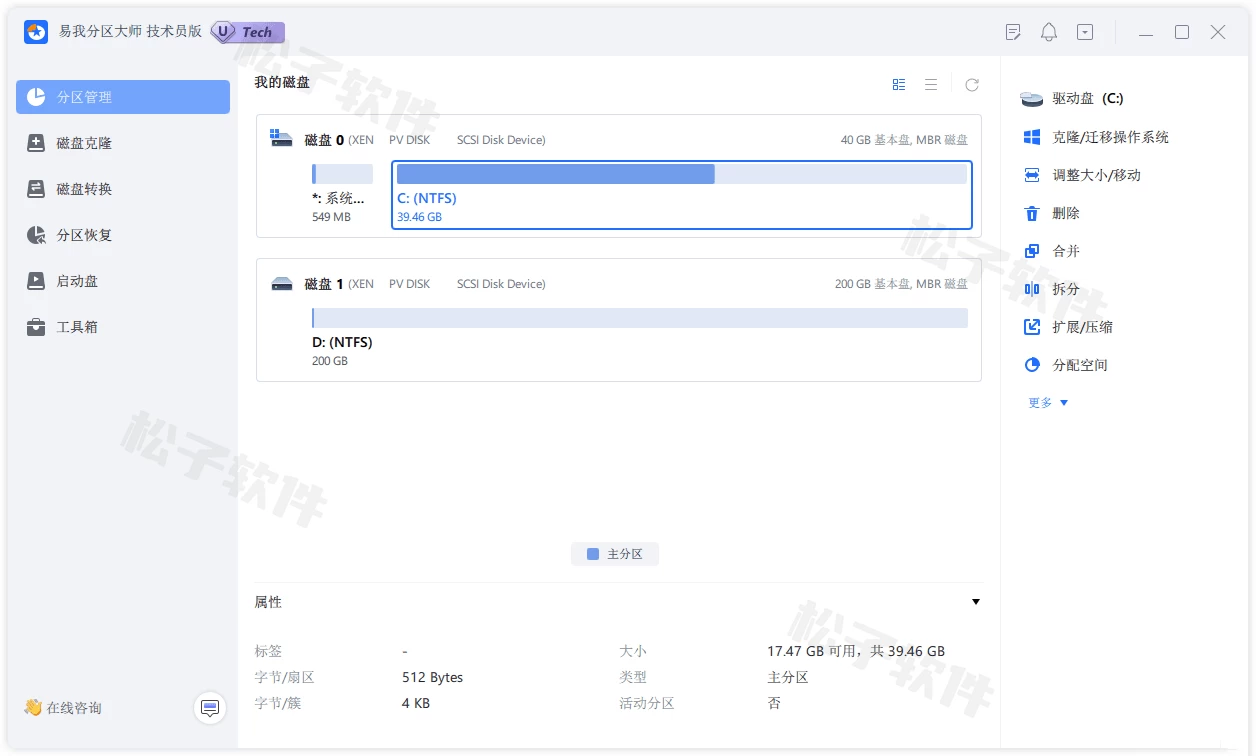
Task: Click the extend/shrink icon
Action: 1032,327
